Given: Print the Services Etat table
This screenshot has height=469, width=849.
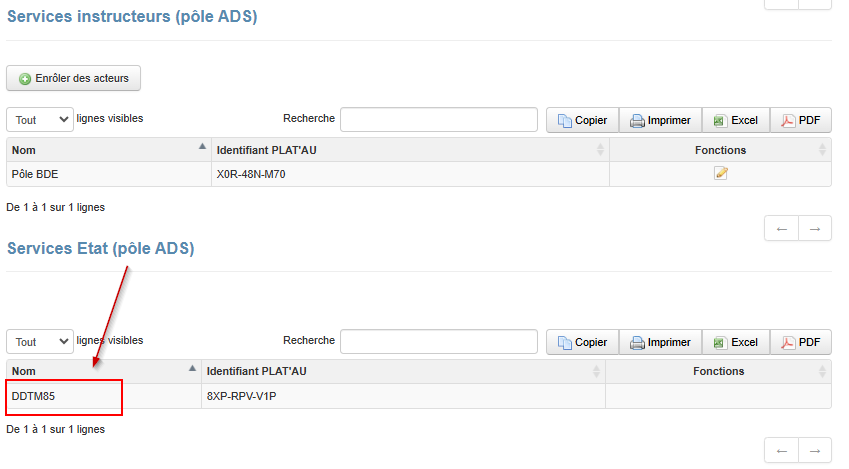Looking at the screenshot, I should (x=660, y=342).
